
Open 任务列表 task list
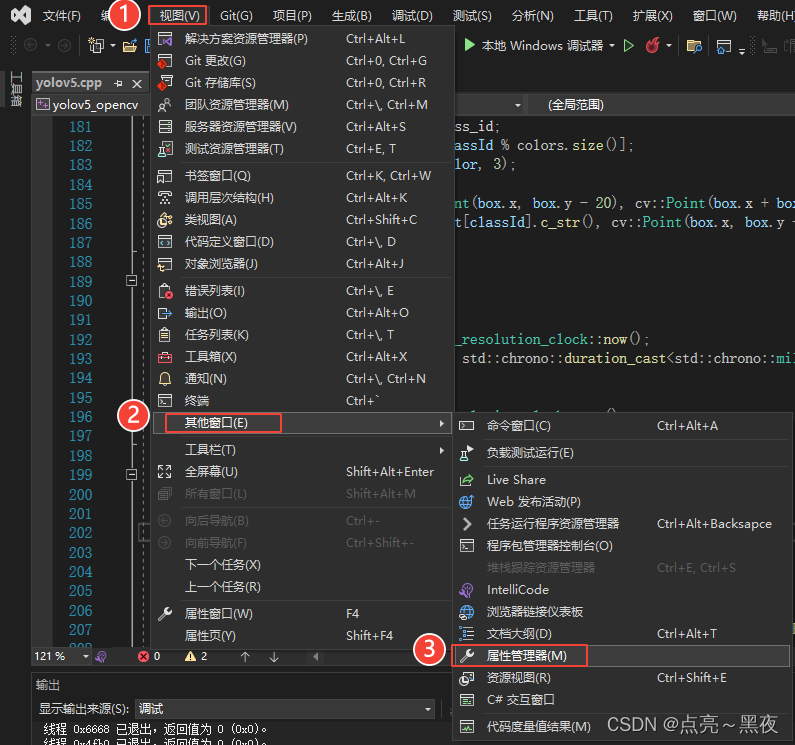(x=302, y=335)
